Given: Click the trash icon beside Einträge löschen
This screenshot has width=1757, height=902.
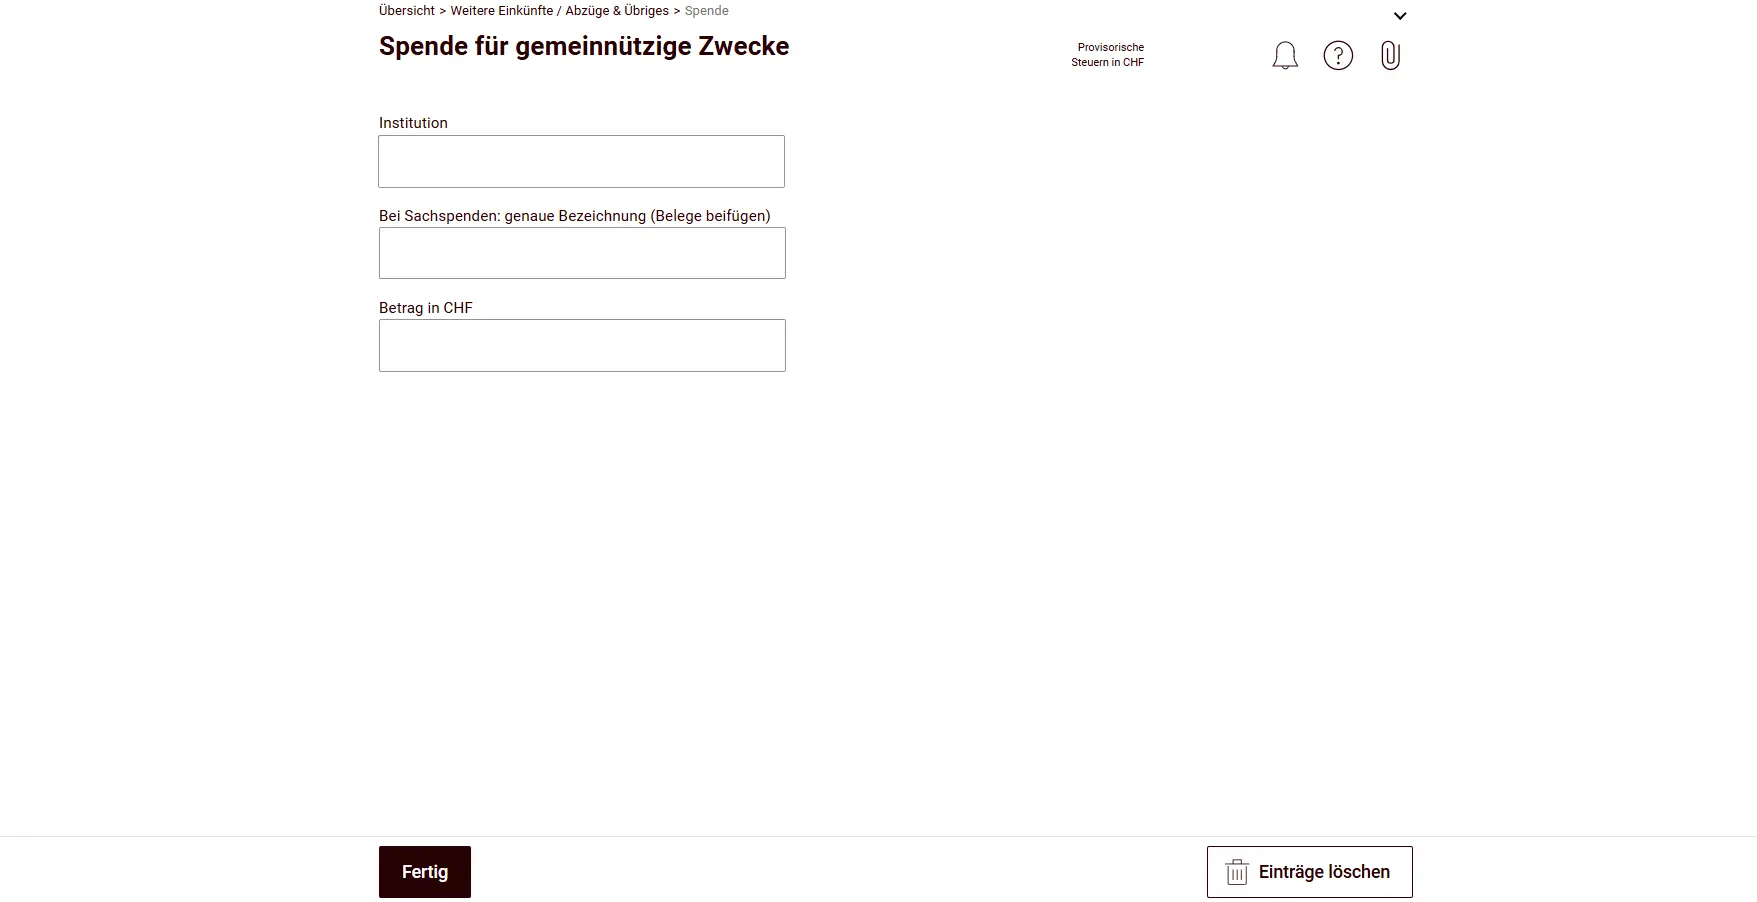Looking at the screenshot, I should pos(1237,871).
